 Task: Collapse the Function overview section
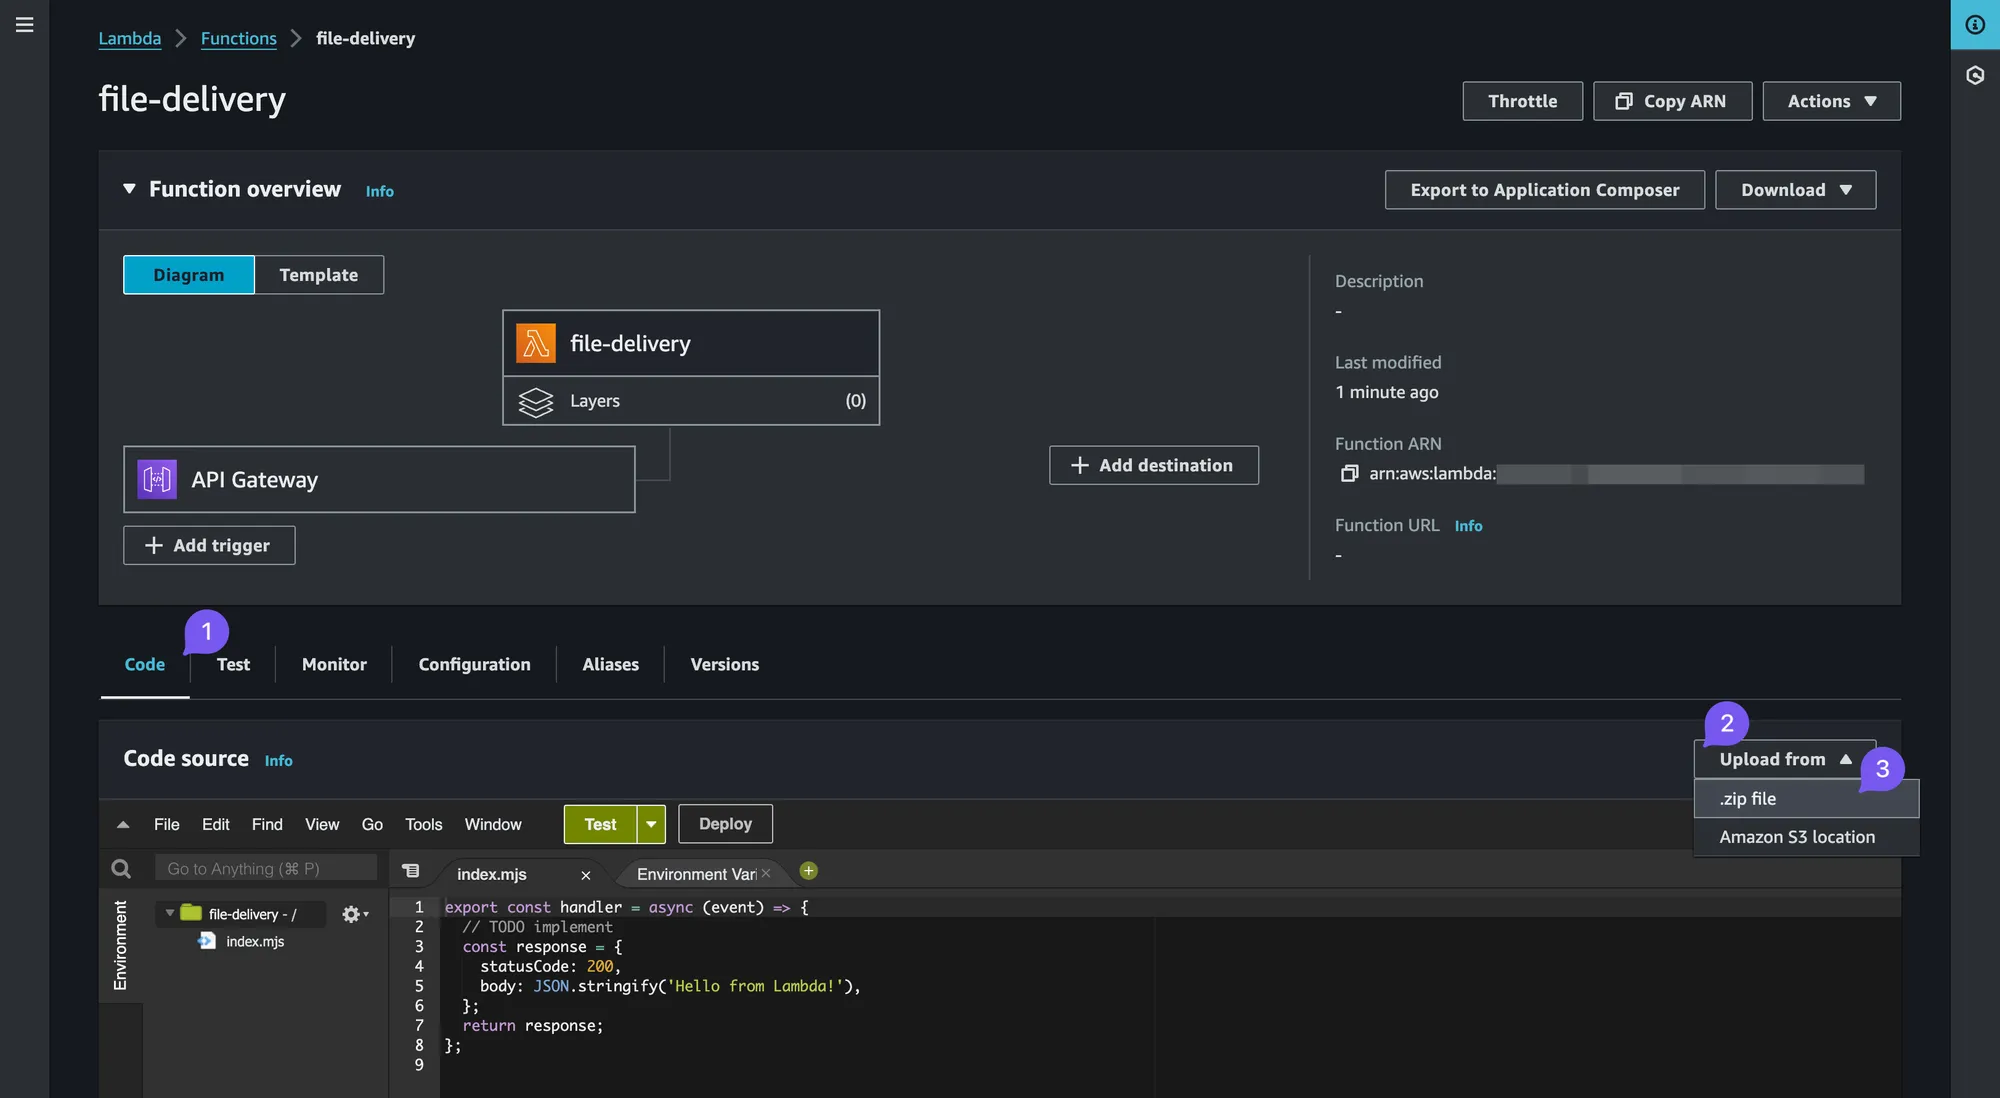tap(129, 189)
